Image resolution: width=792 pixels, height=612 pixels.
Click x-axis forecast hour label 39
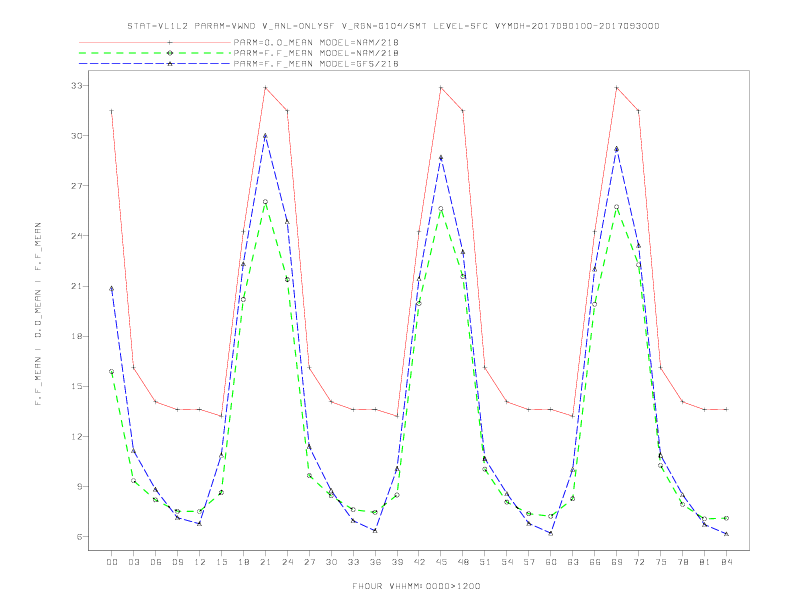pos(398,562)
